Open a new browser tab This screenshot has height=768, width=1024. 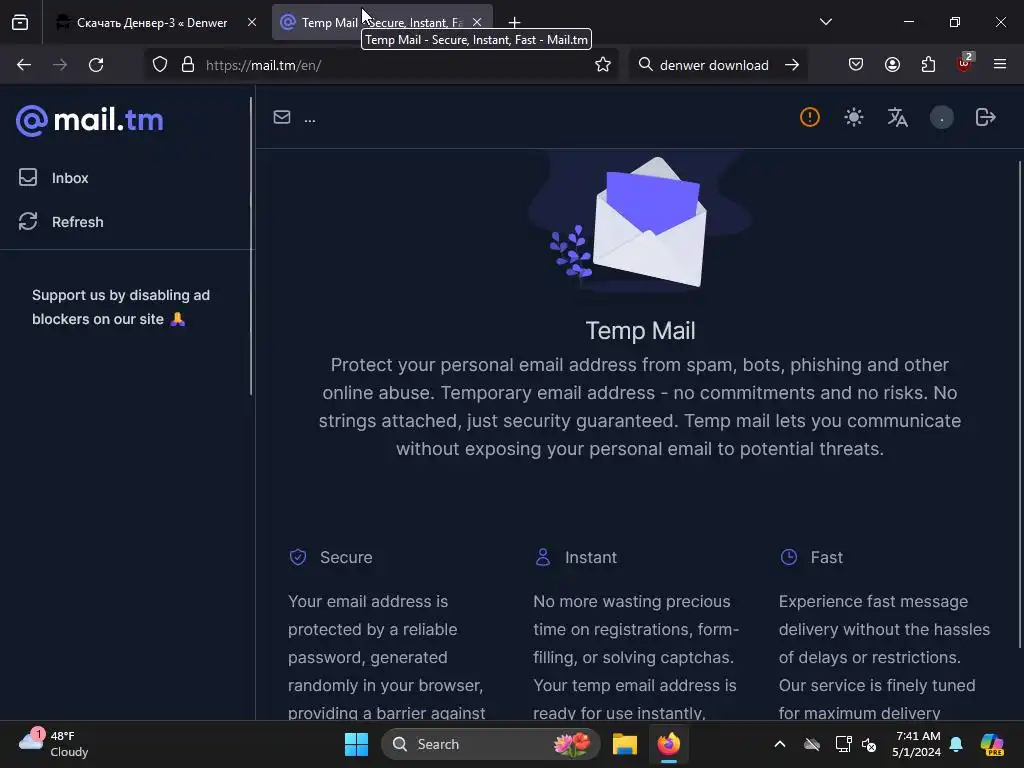(x=515, y=23)
